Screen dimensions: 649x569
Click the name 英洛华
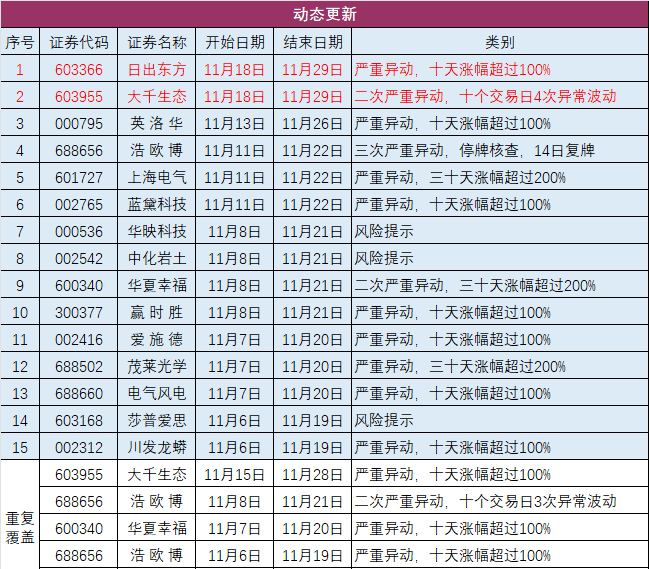[156, 123]
